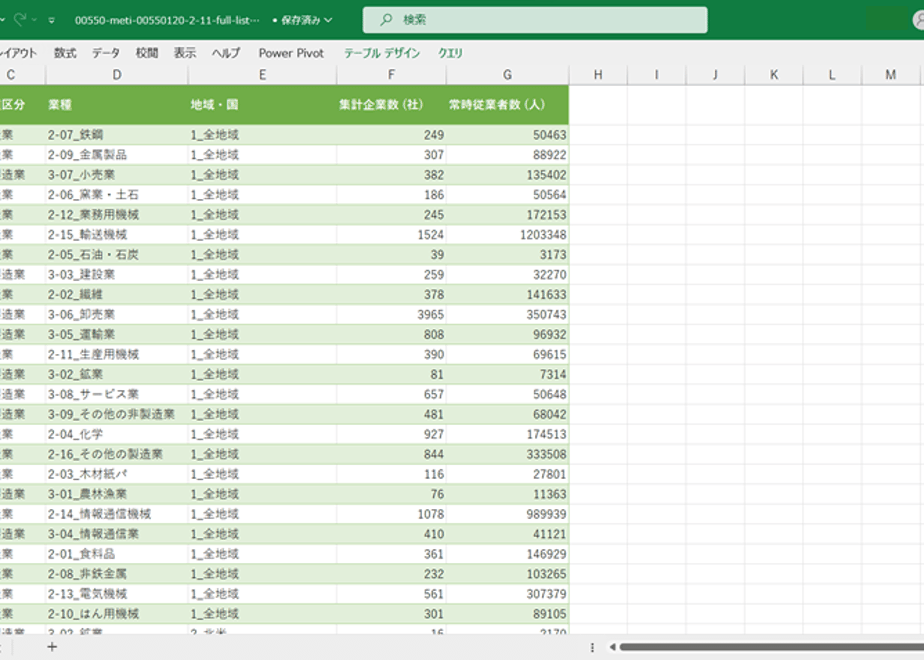Click the Redo arrow icon in title bar
The width and height of the screenshot is (924, 660).
pos(19,19)
